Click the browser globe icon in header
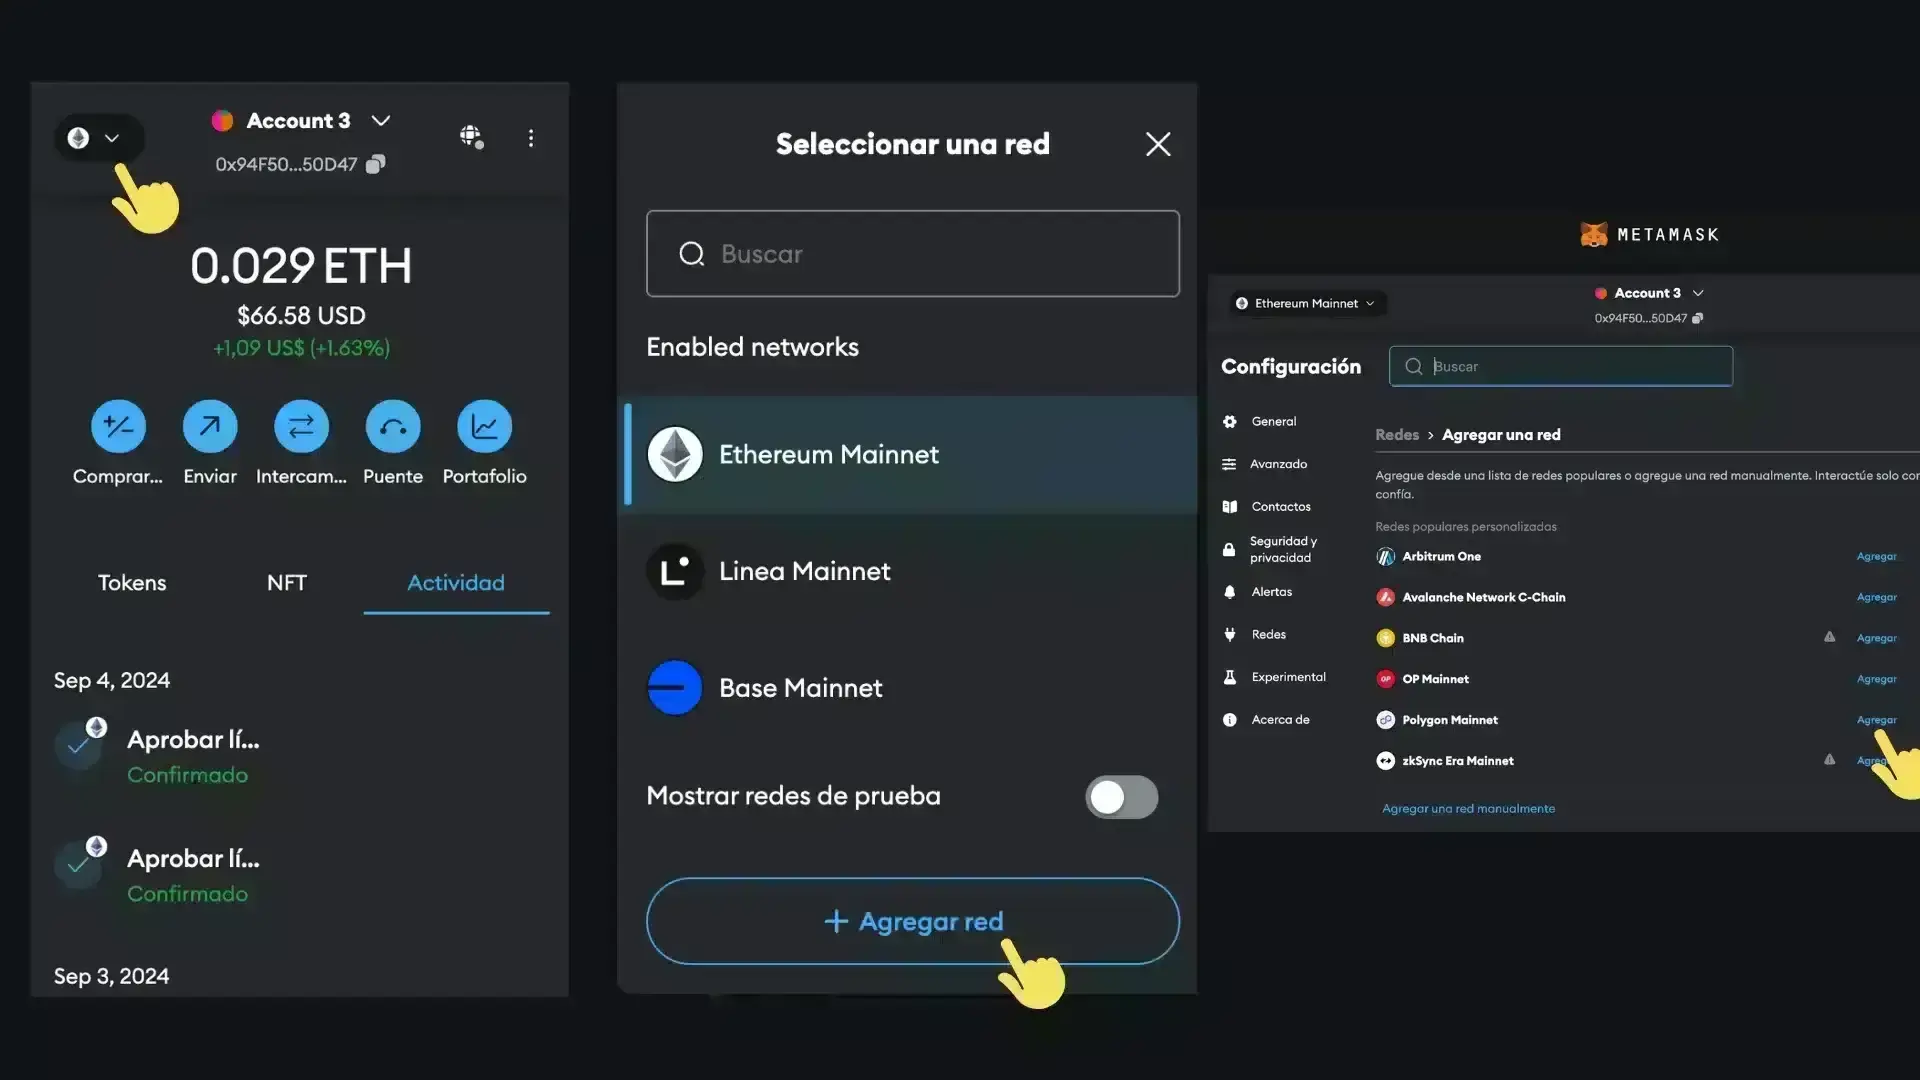The height and width of the screenshot is (1080, 1920). click(x=471, y=137)
